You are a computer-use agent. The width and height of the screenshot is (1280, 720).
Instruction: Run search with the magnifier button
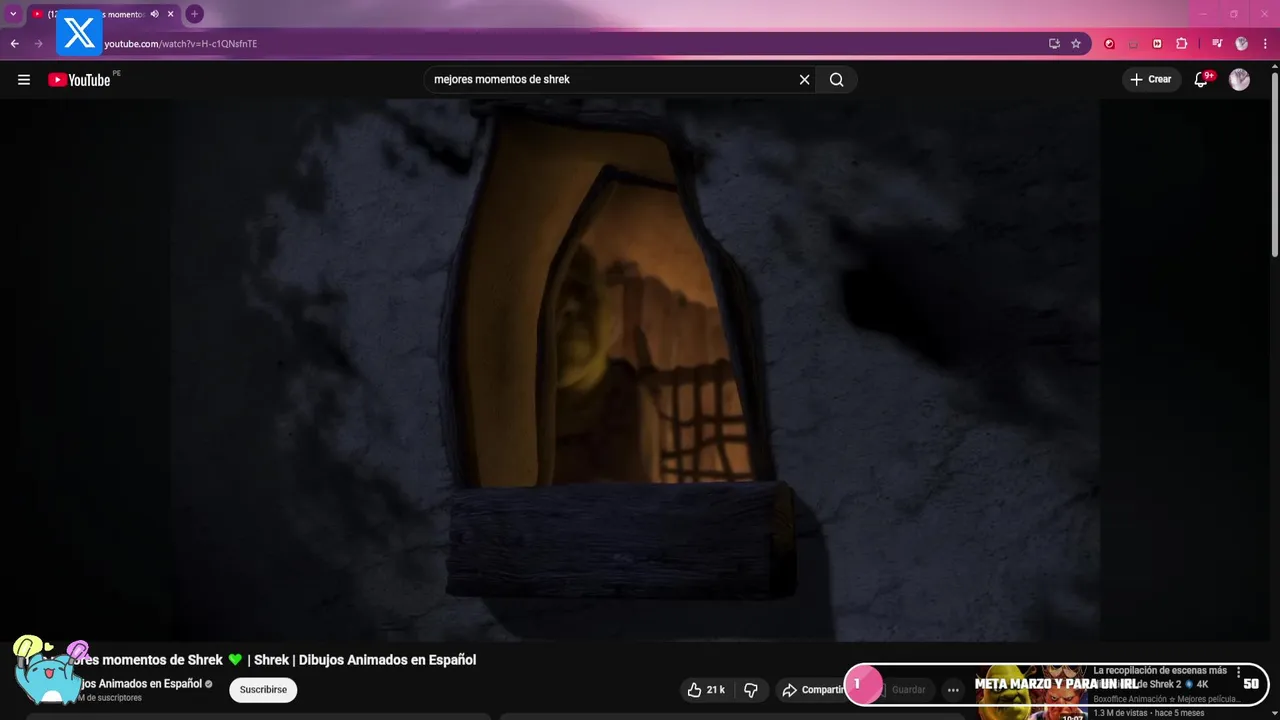click(837, 80)
